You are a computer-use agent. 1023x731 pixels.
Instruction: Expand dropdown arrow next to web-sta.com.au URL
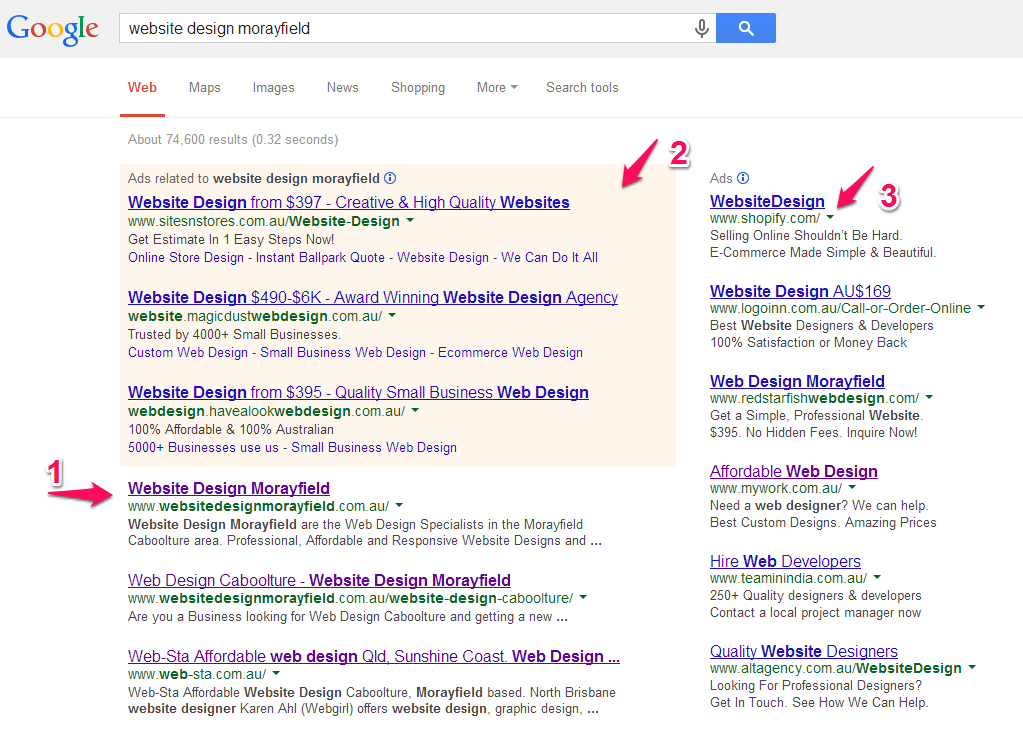coord(276,673)
